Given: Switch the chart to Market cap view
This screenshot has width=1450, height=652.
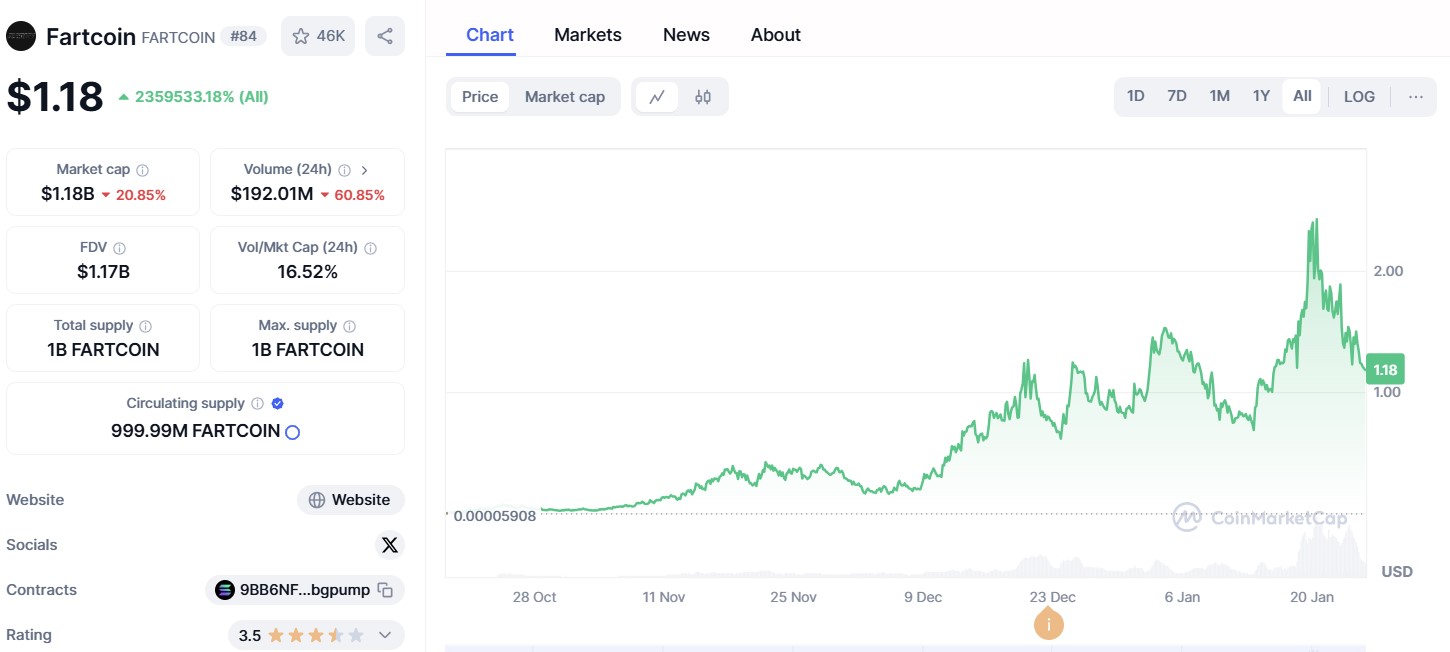Looking at the screenshot, I should 564,96.
